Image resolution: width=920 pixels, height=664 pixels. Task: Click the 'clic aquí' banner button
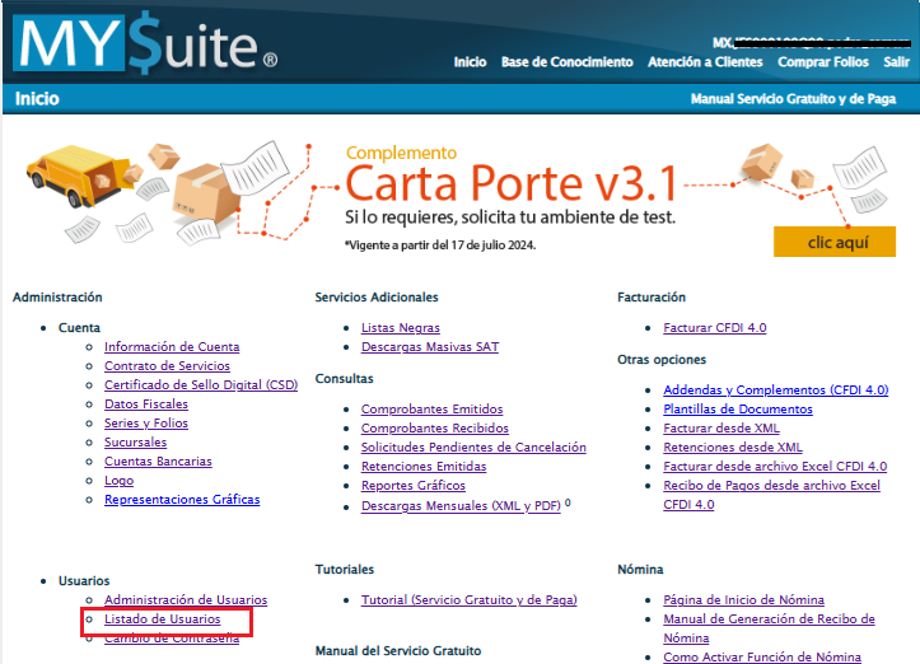pyautogui.click(x=834, y=242)
